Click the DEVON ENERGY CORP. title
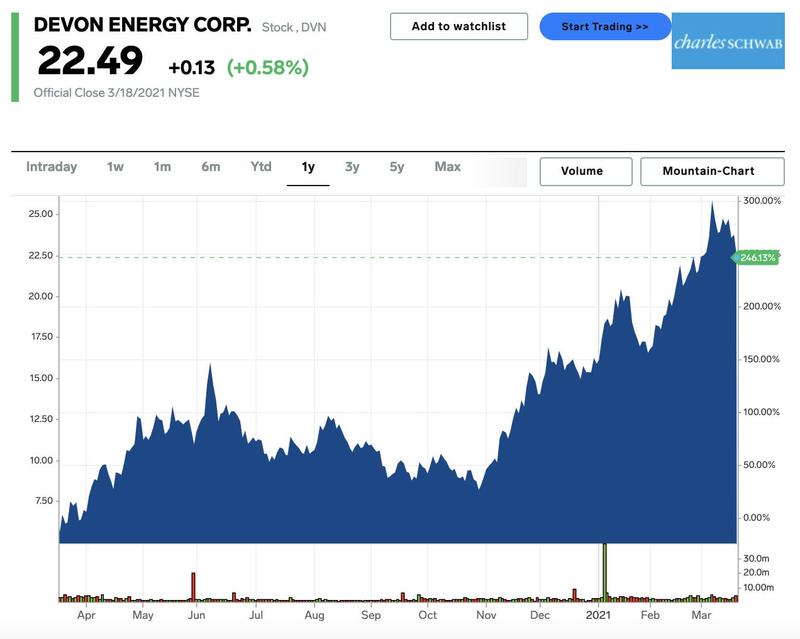The image size is (800, 639). coord(142,24)
